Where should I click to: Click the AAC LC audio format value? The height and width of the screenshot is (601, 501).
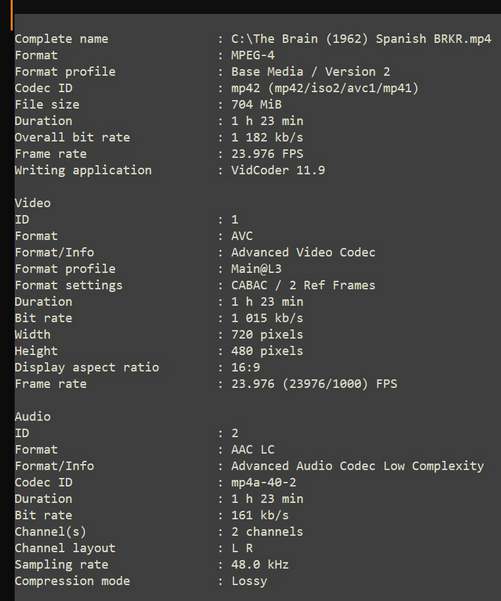pyautogui.click(x=253, y=450)
